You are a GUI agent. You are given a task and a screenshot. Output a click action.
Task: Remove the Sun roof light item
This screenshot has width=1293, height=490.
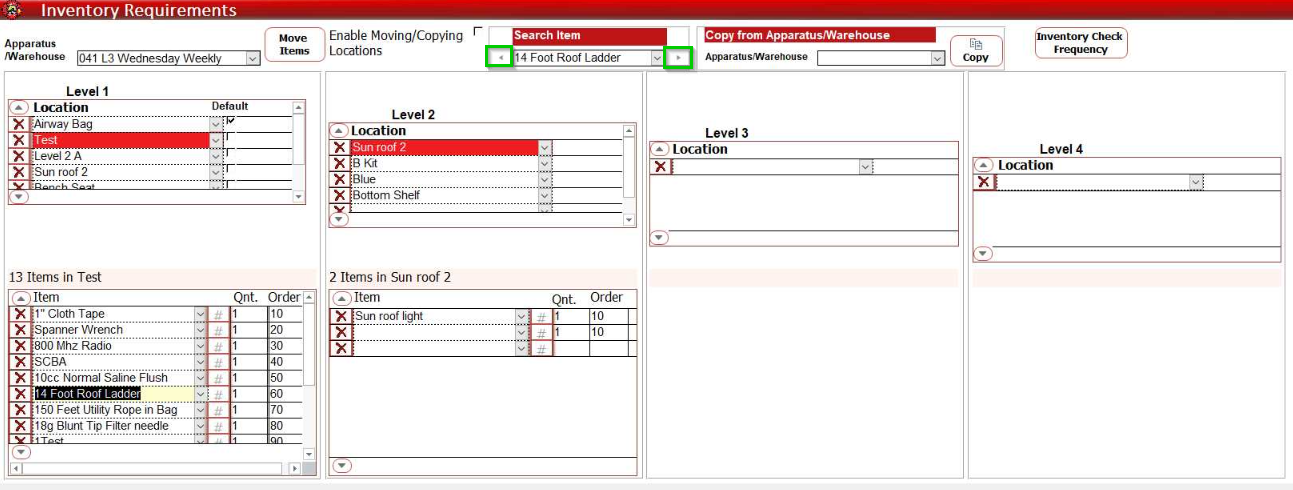(x=341, y=316)
